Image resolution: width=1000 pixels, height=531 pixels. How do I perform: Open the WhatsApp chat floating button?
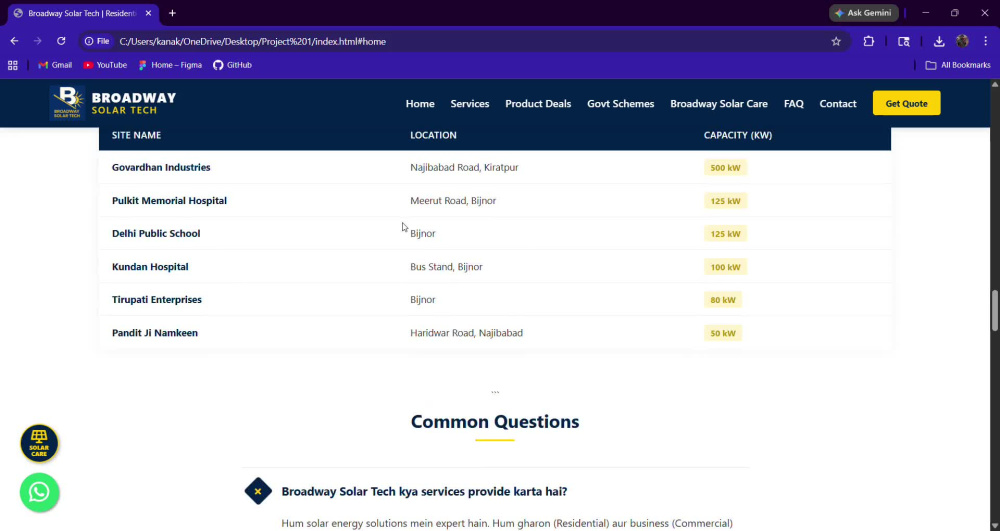(39, 492)
